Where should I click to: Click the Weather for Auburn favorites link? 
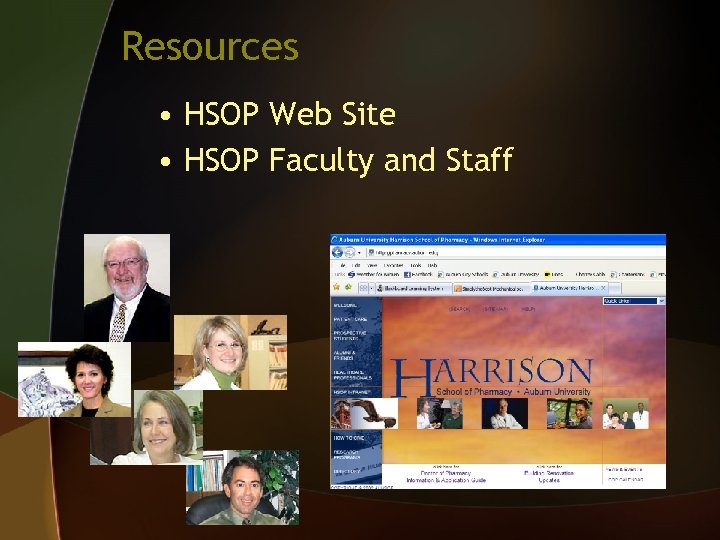click(373, 275)
